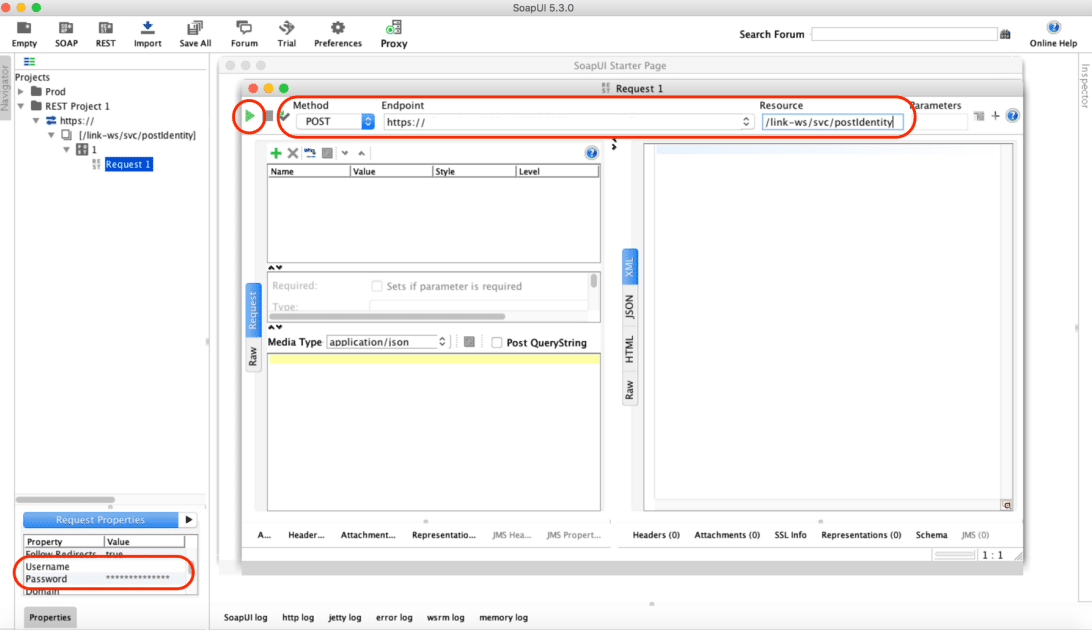Viewport: 1092px width, 630px height.
Task: Click the Request Properties button
Action: tap(100, 520)
